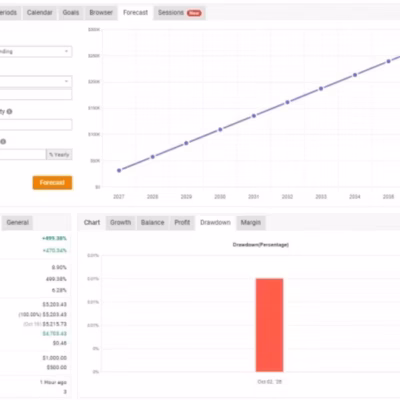
Task: Click the $500.00 value
Action: 57,367
